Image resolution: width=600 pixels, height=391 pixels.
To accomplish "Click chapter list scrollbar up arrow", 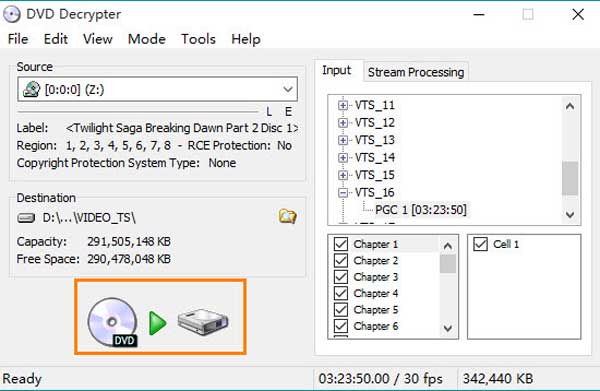I will 448,246.
